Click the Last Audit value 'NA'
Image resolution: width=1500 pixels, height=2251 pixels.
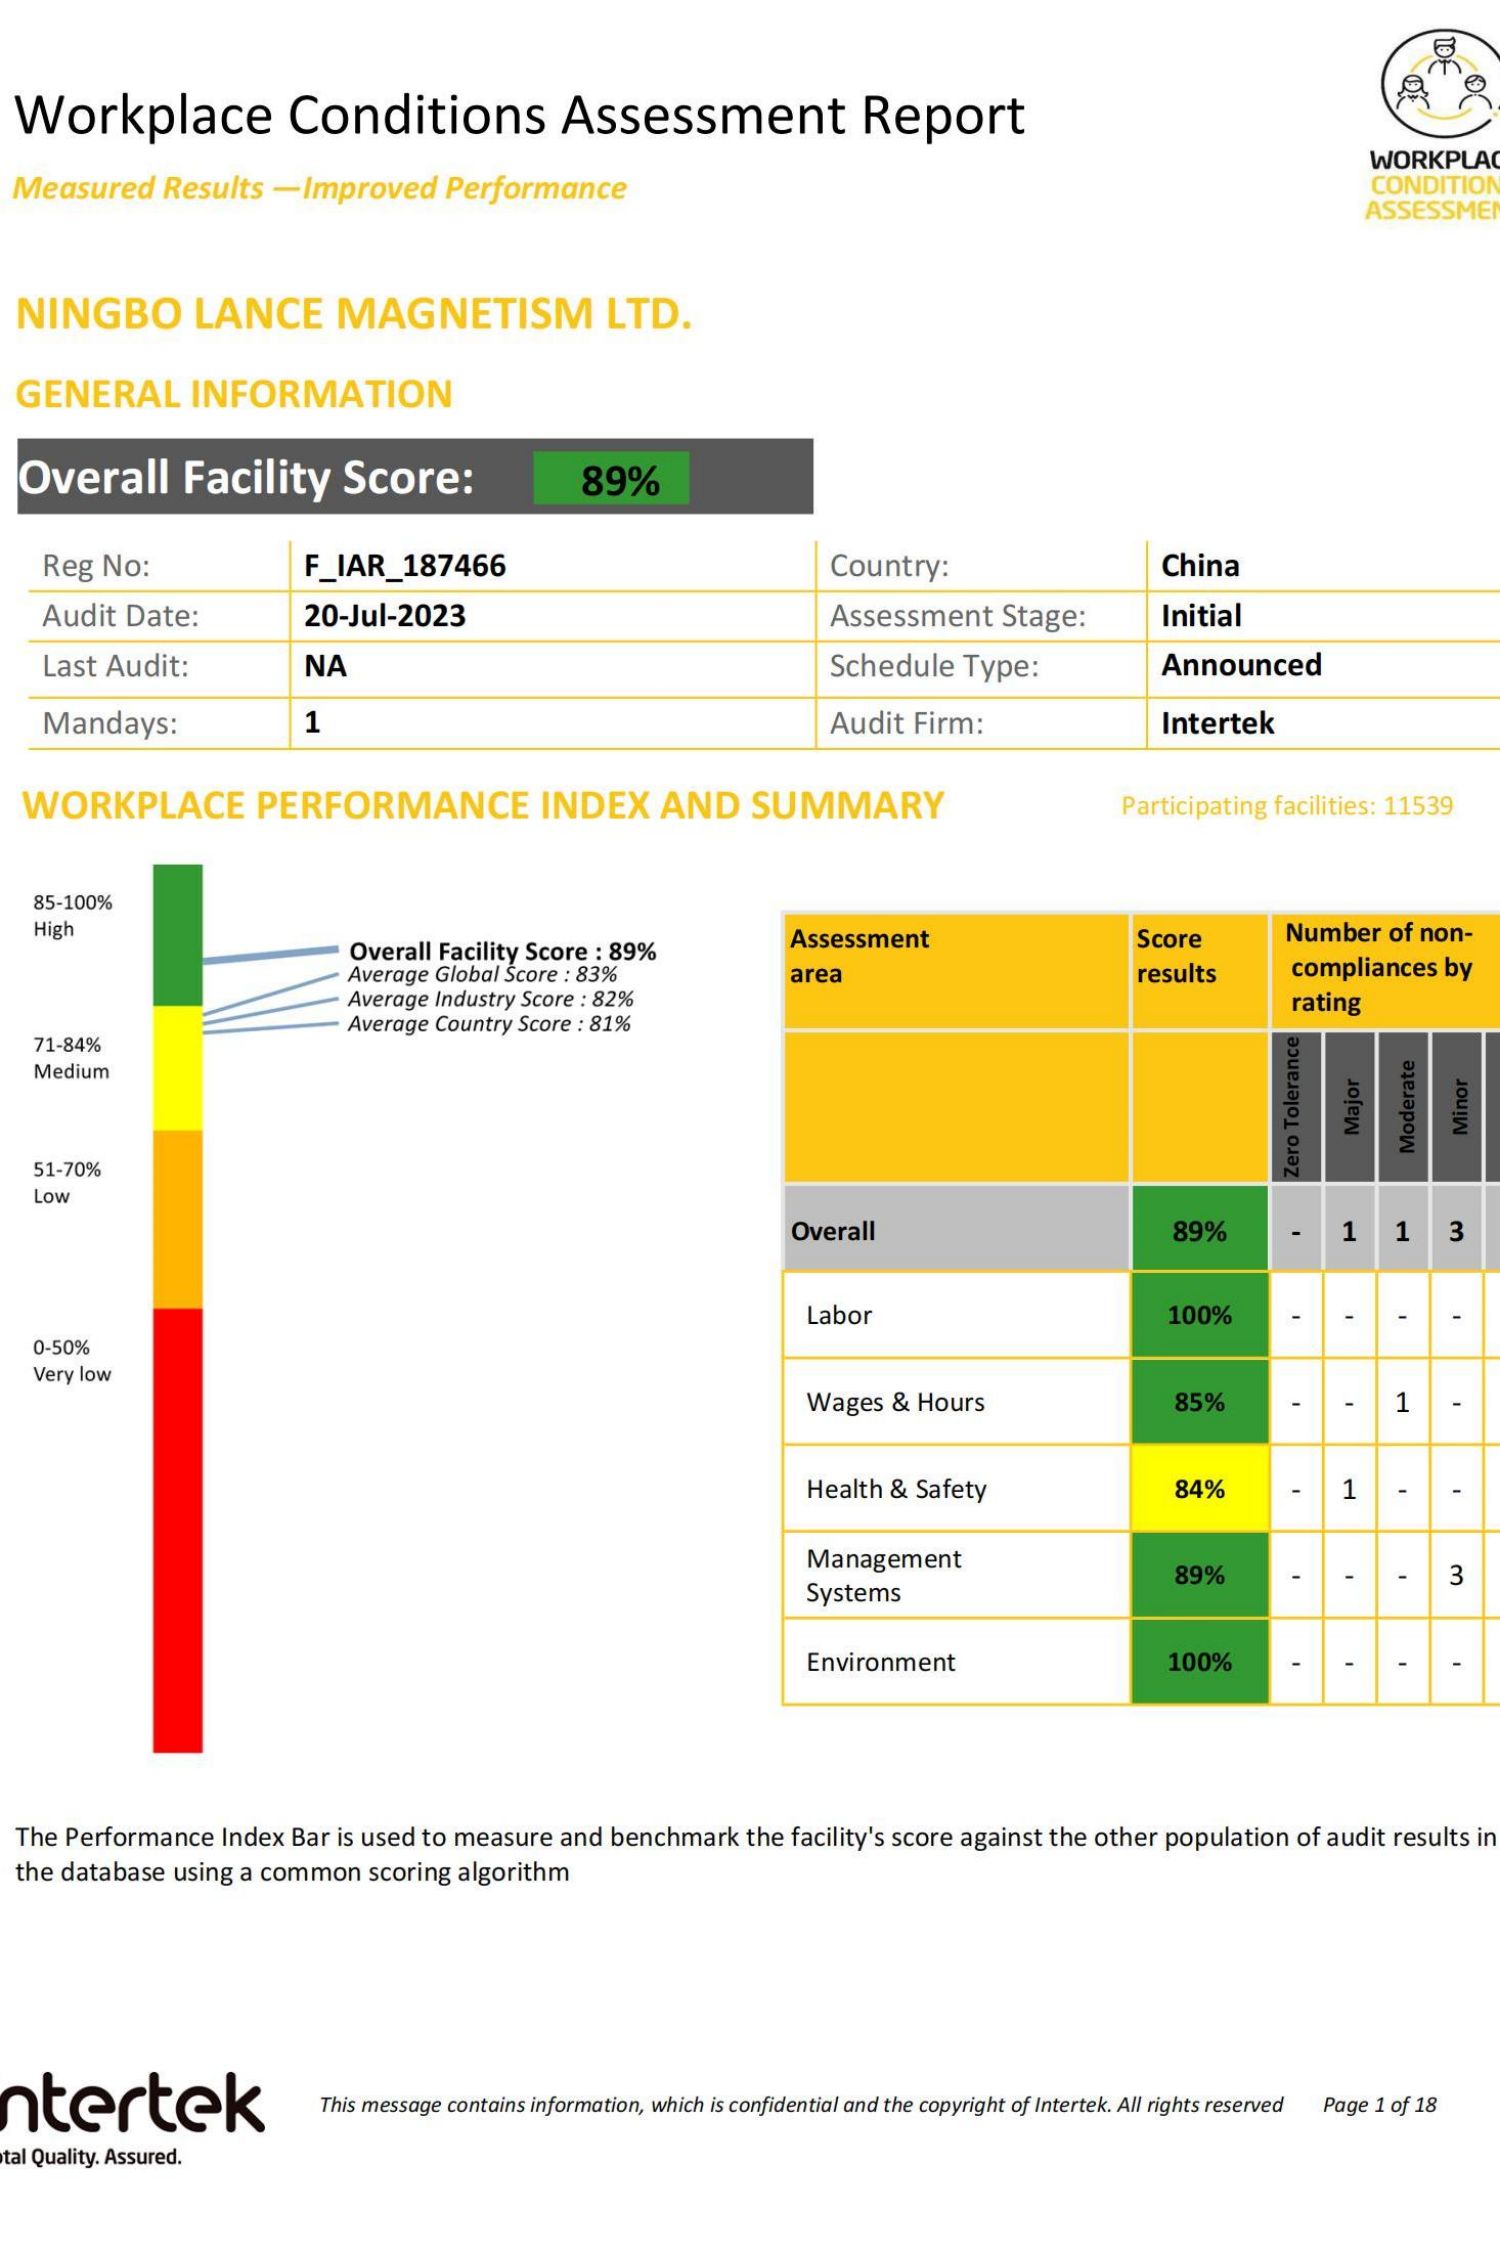tap(325, 666)
